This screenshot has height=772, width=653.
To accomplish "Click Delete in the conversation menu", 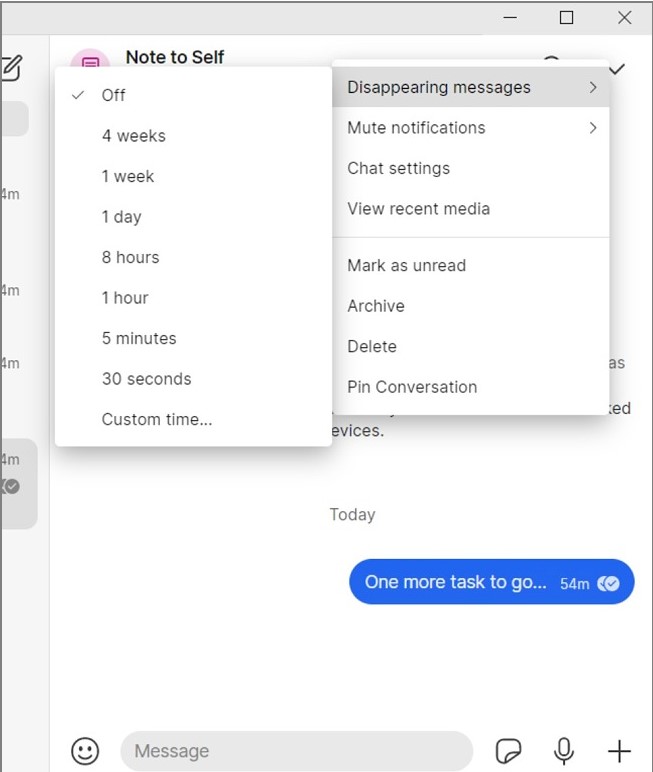I will pos(372,346).
